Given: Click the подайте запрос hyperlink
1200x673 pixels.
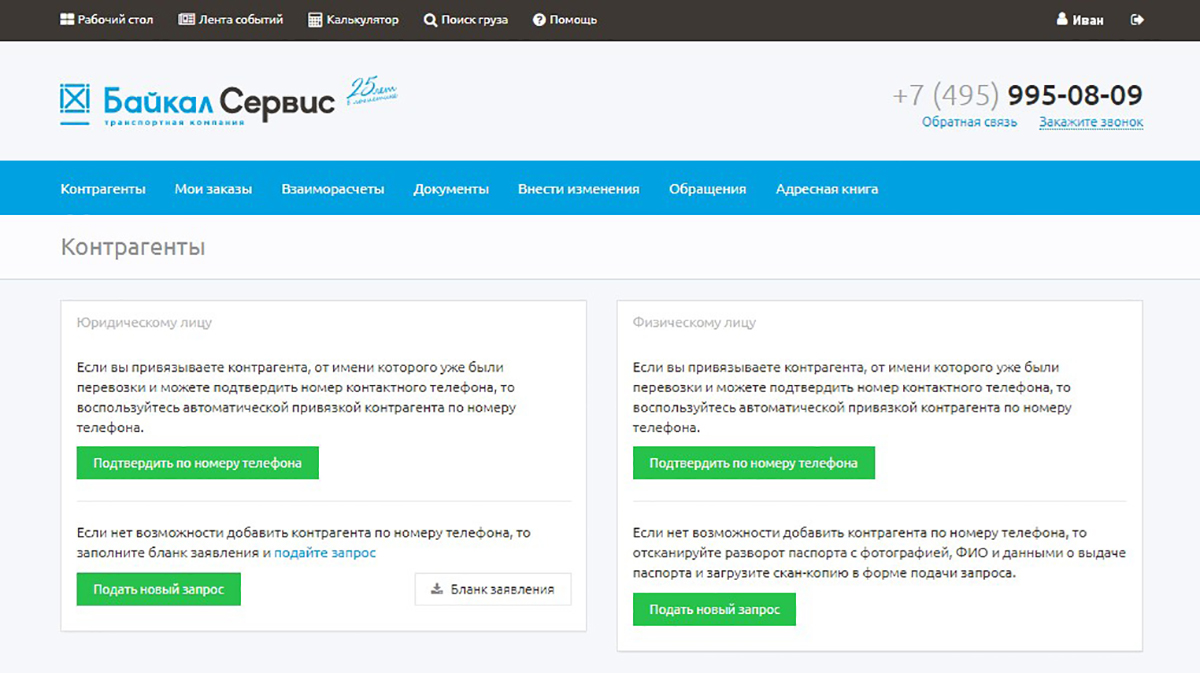Looking at the screenshot, I should coord(325,552).
